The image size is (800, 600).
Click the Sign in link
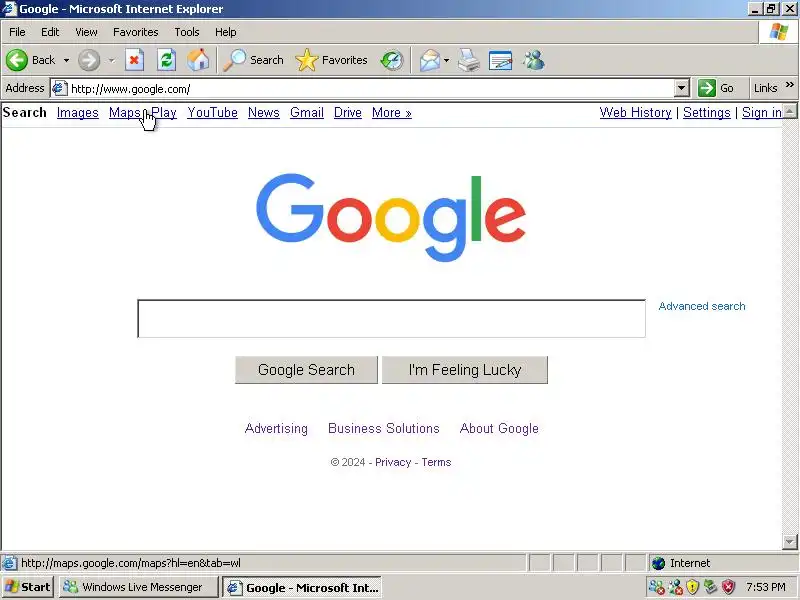(x=762, y=112)
